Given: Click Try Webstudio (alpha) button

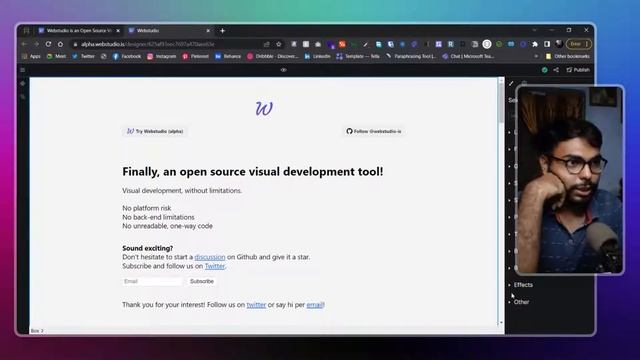Looking at the screenshot, I should (x=155, y=131).
